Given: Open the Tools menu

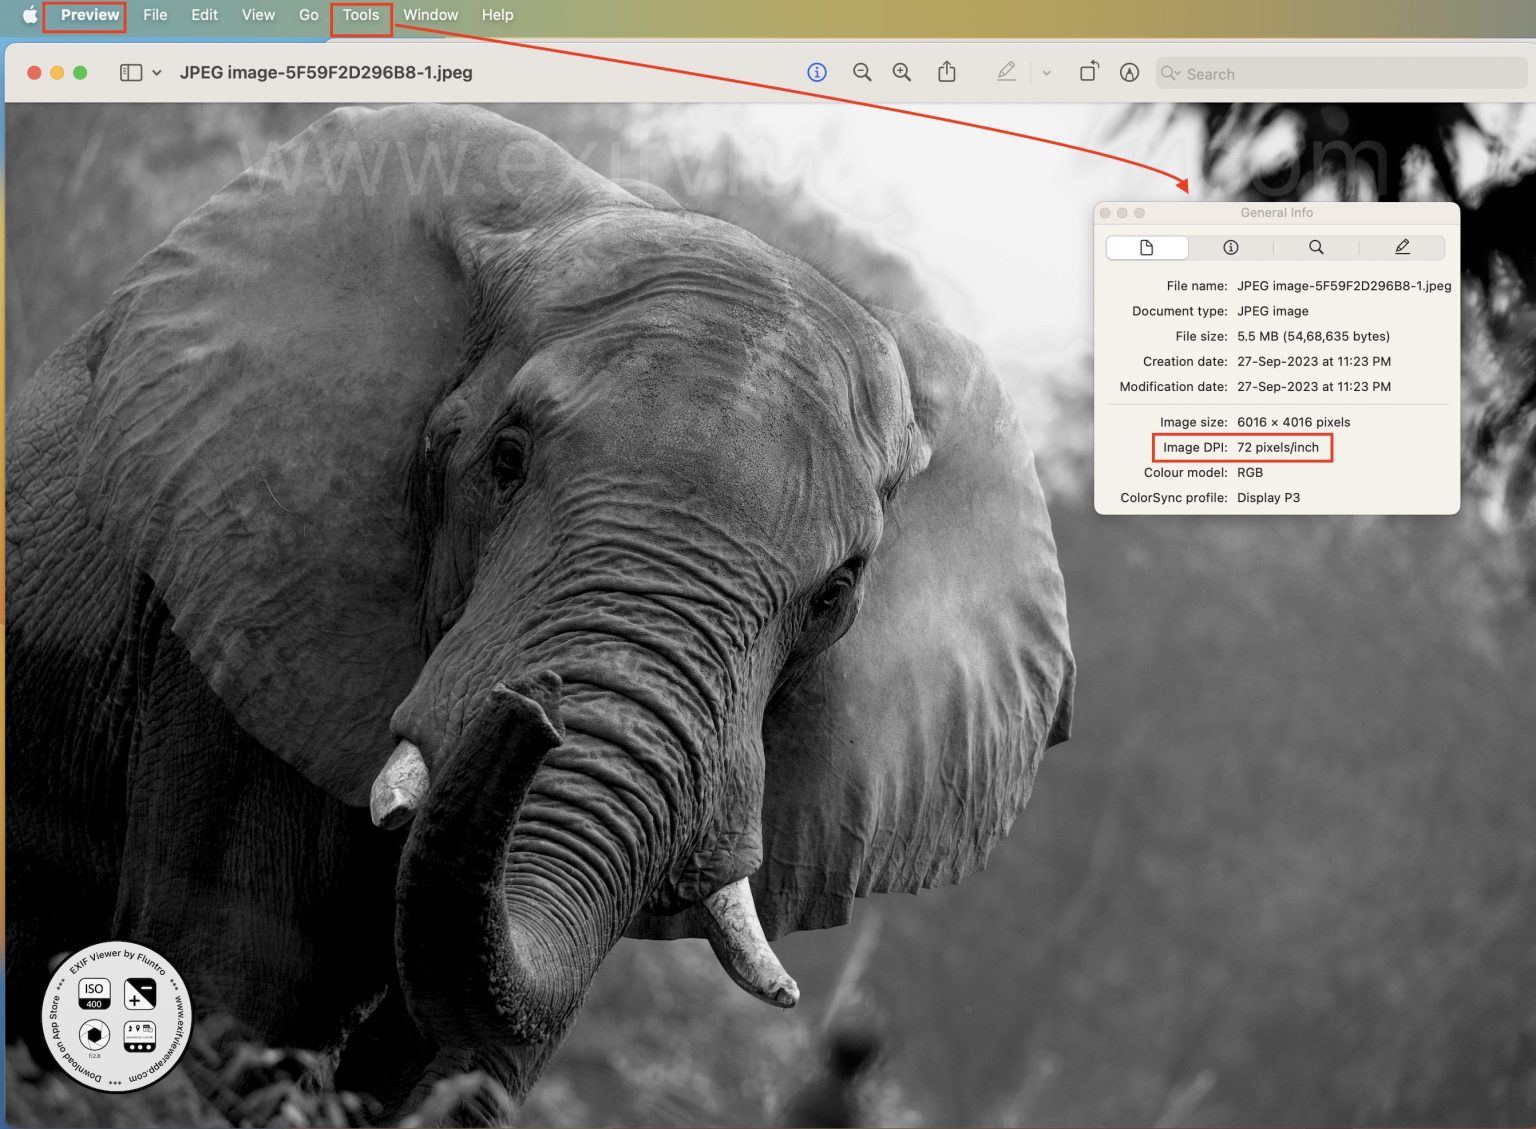Looking at the screenshot, I should (360, 15).
